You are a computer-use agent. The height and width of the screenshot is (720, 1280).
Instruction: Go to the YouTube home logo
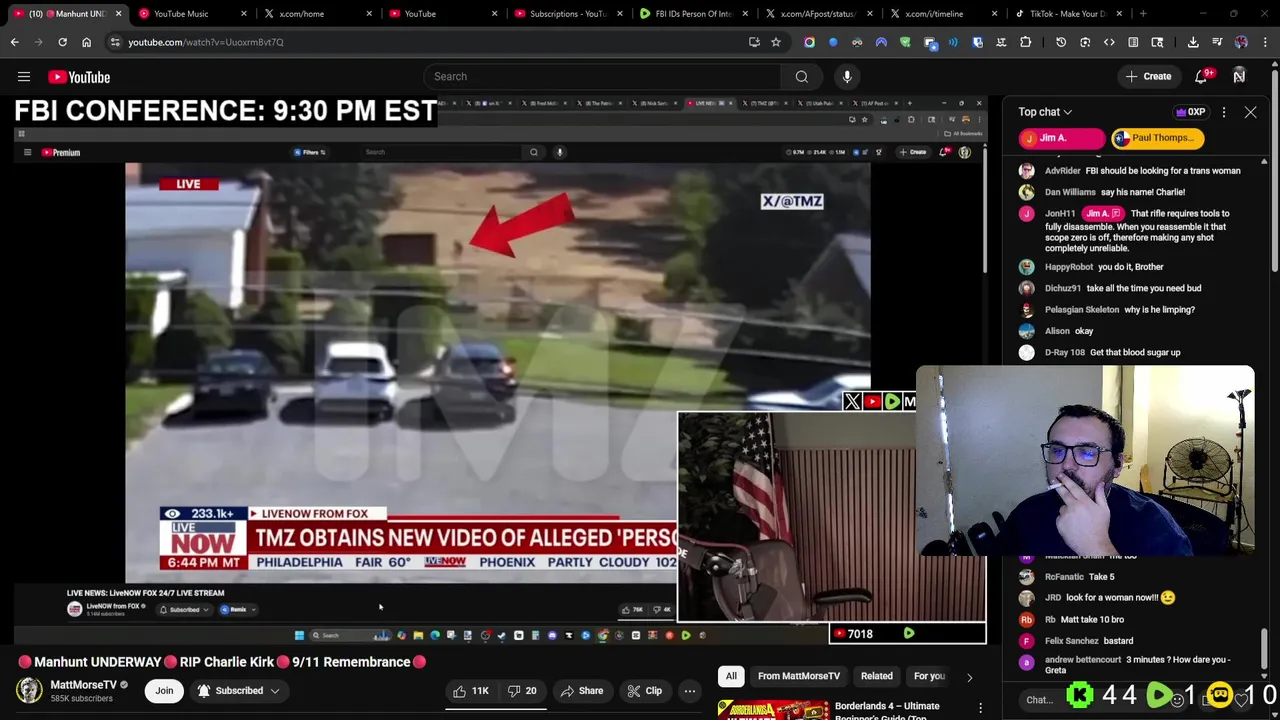coord(79,77)
